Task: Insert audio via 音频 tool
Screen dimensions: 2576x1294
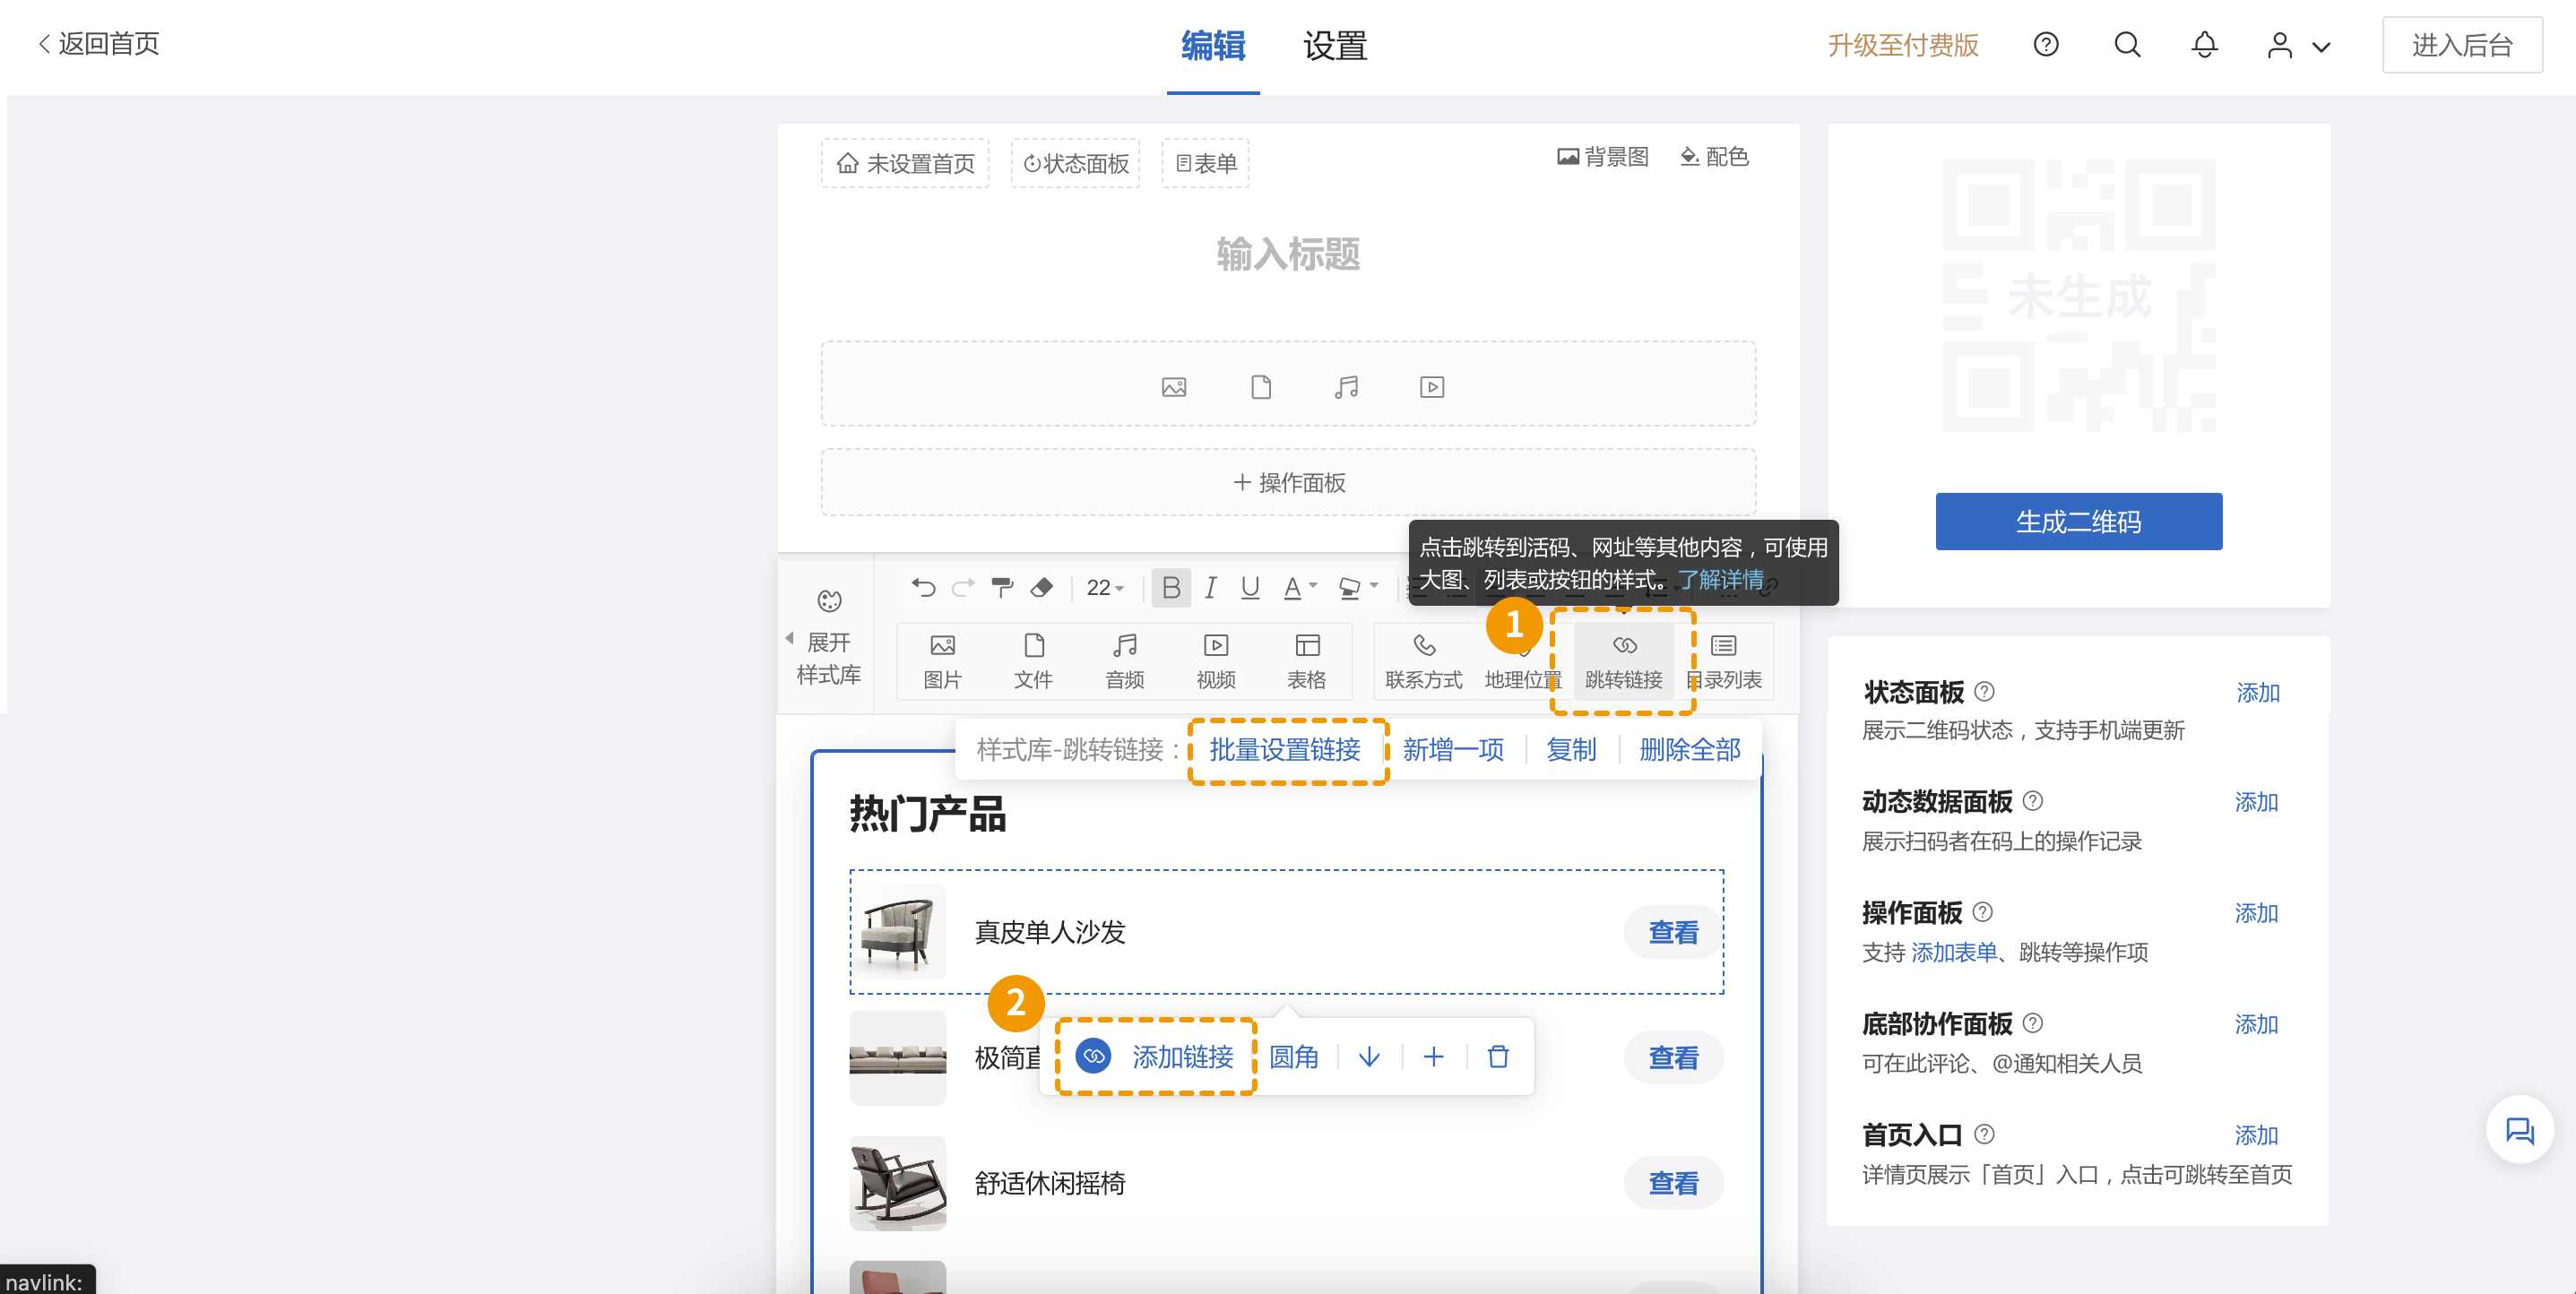Action: click(1125, 661)
